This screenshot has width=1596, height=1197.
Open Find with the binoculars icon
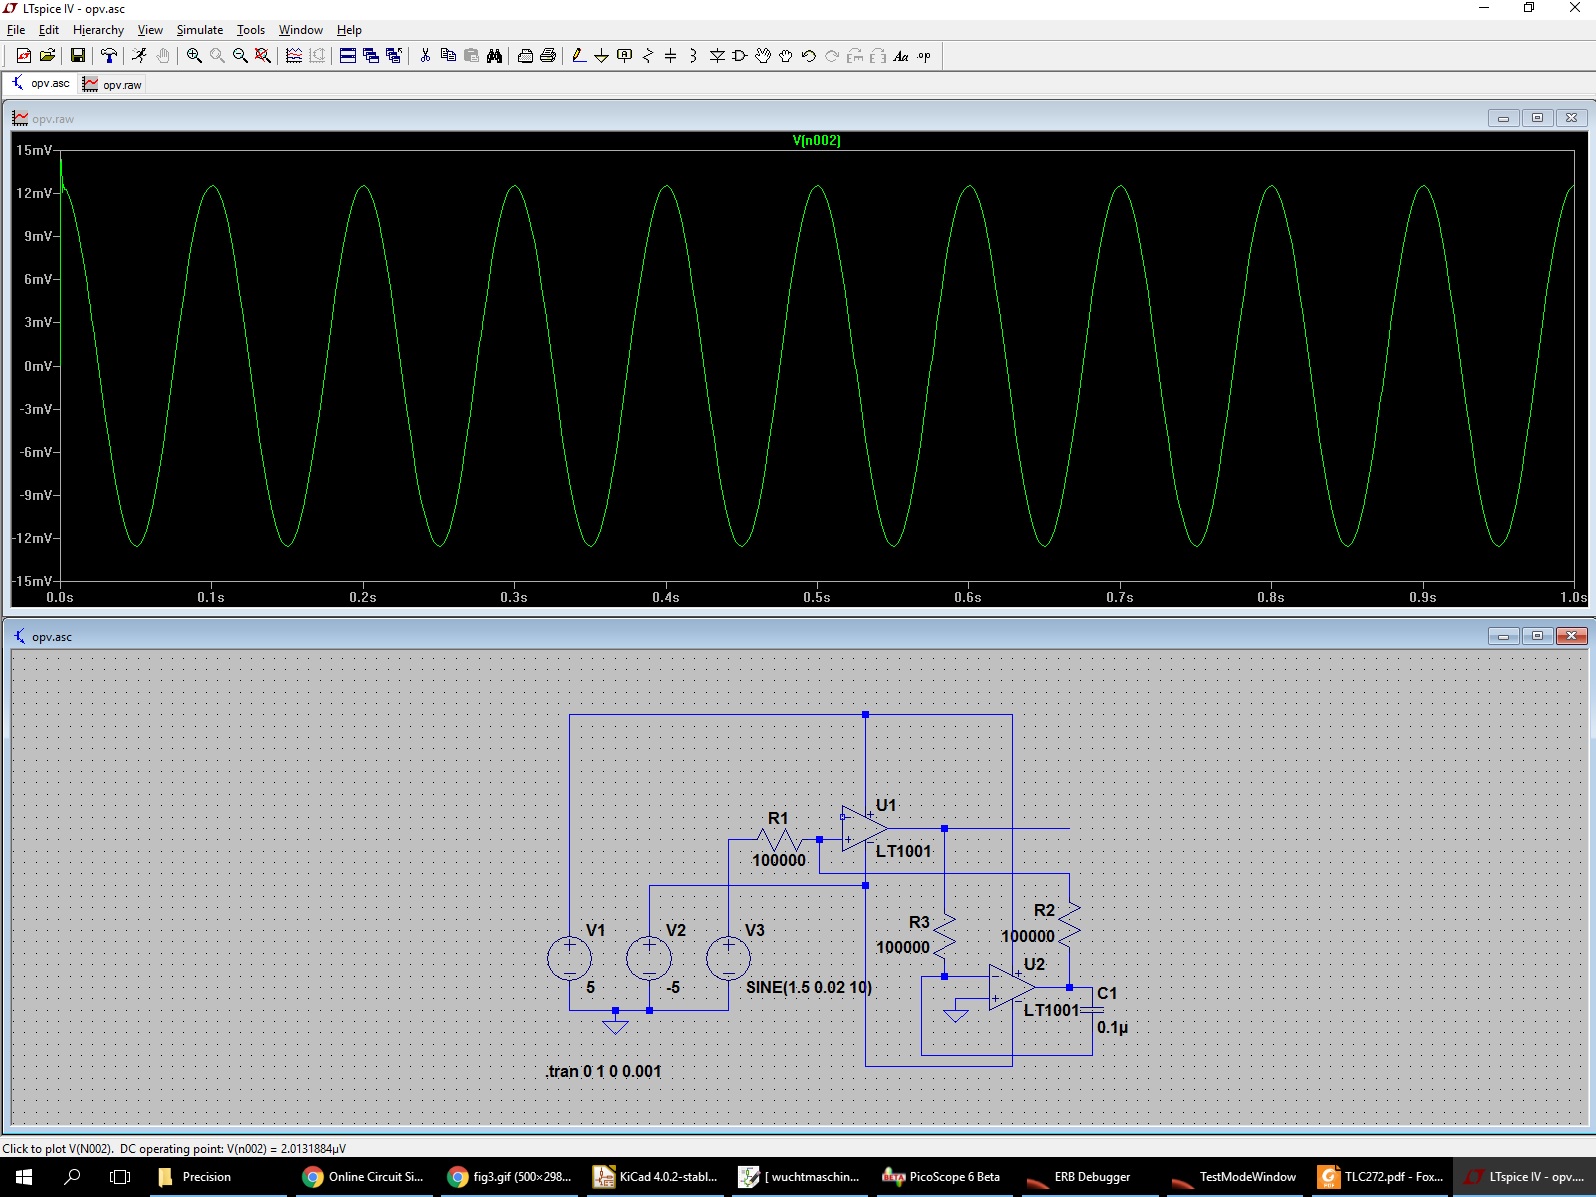click(494, 56)
